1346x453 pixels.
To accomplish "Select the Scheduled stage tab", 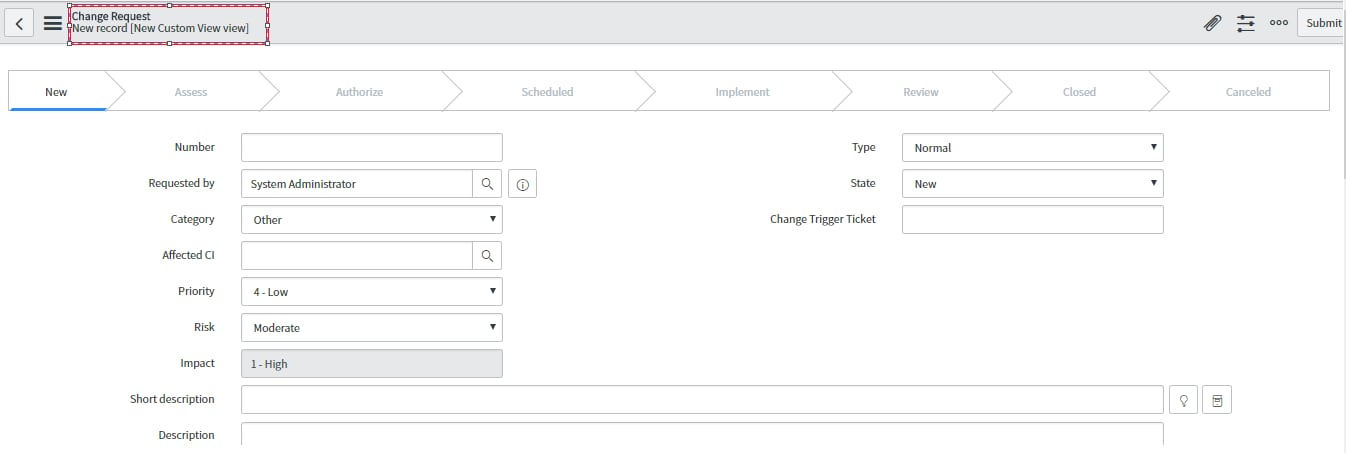I will coord(547,92).
